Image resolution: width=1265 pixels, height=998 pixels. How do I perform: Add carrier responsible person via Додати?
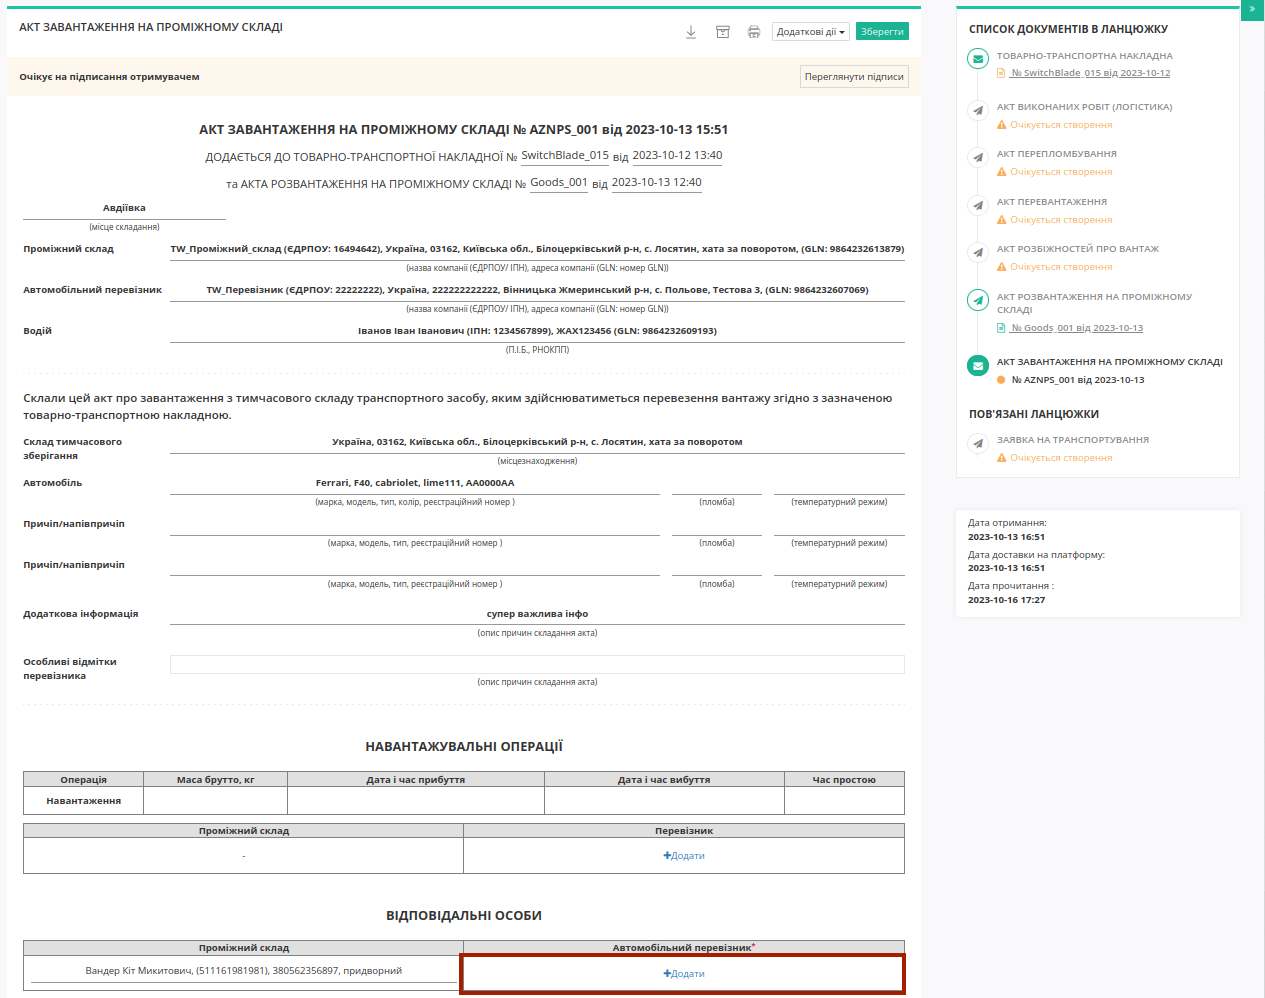coord(684,974)
